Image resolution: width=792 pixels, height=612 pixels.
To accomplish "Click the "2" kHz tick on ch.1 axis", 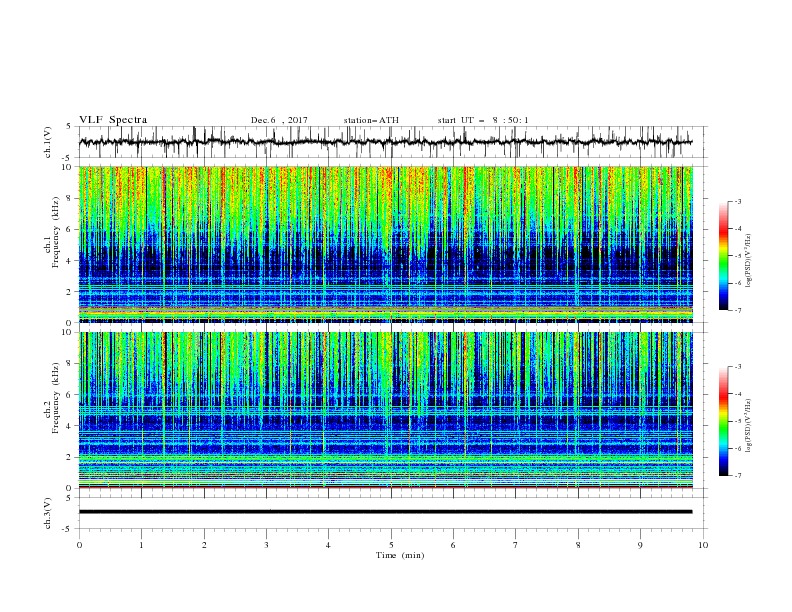I will (x=69, y=292).
